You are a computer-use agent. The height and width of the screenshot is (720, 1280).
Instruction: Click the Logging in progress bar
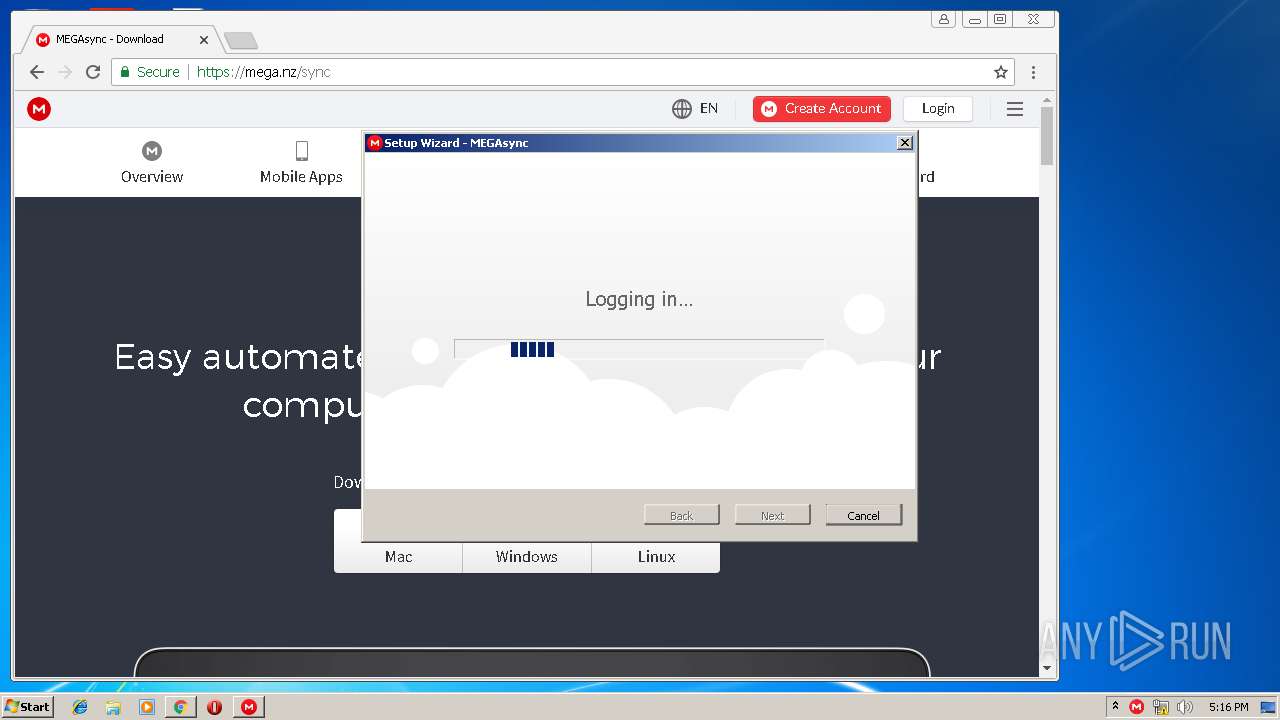coord(639,349)
